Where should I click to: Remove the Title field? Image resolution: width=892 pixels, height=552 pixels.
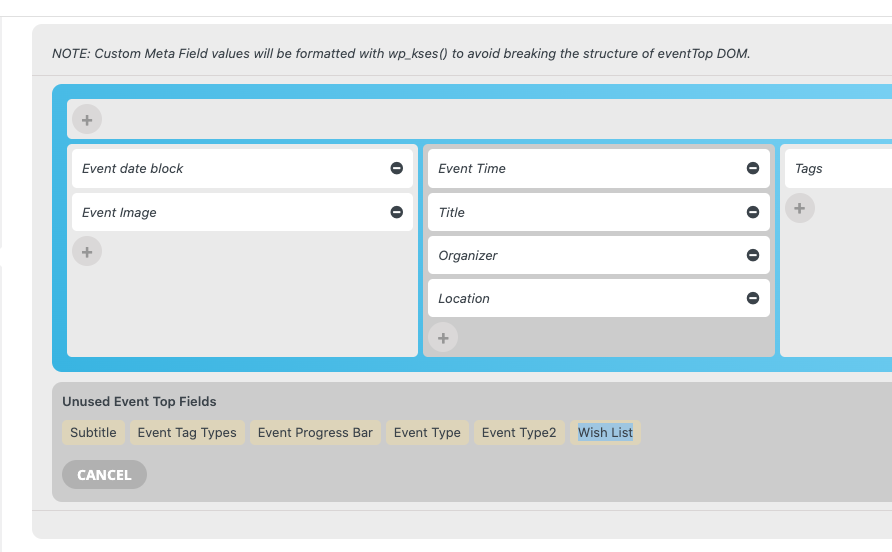753,212
